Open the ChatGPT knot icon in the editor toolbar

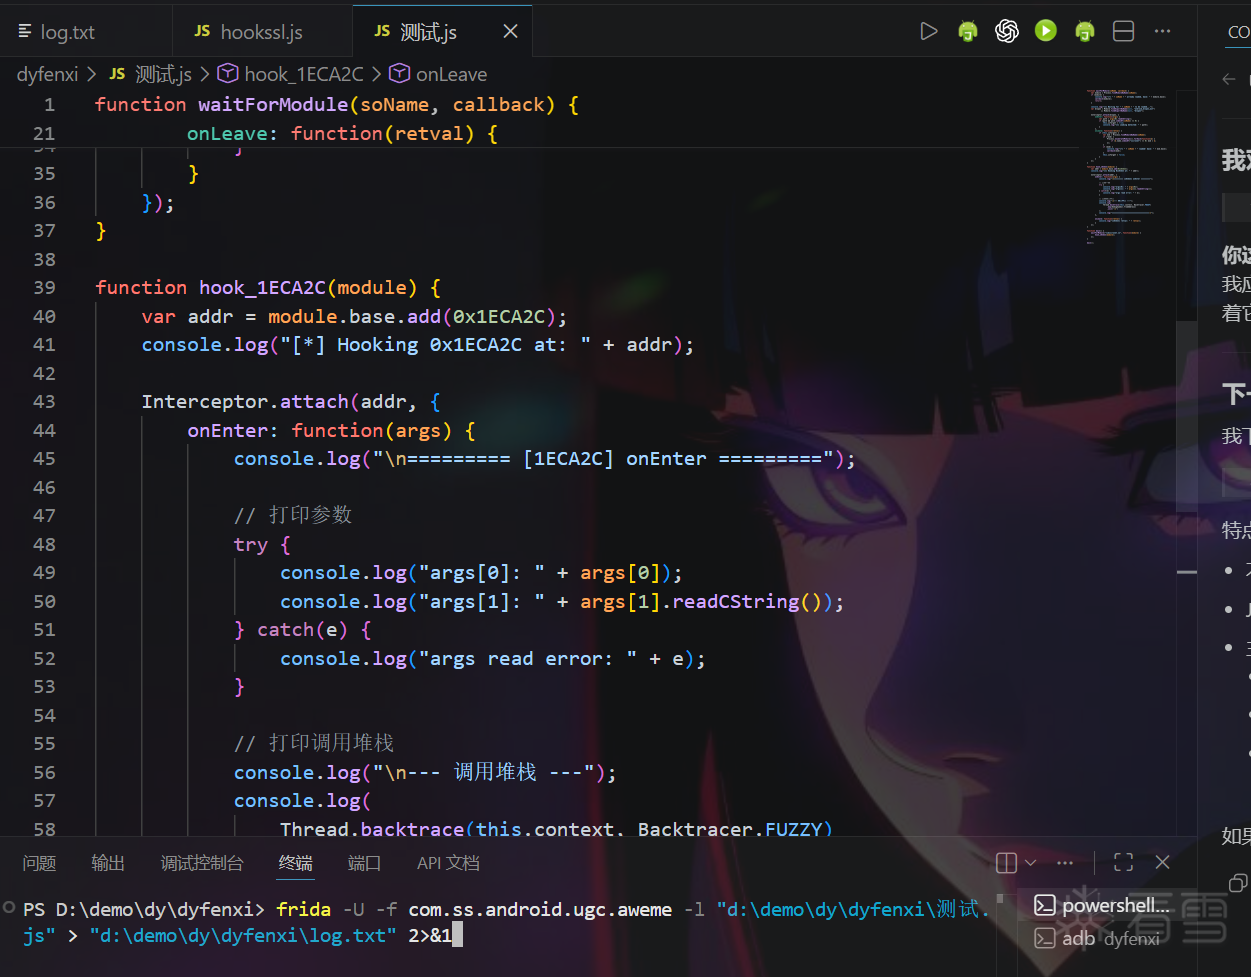tap(1007, 31)
